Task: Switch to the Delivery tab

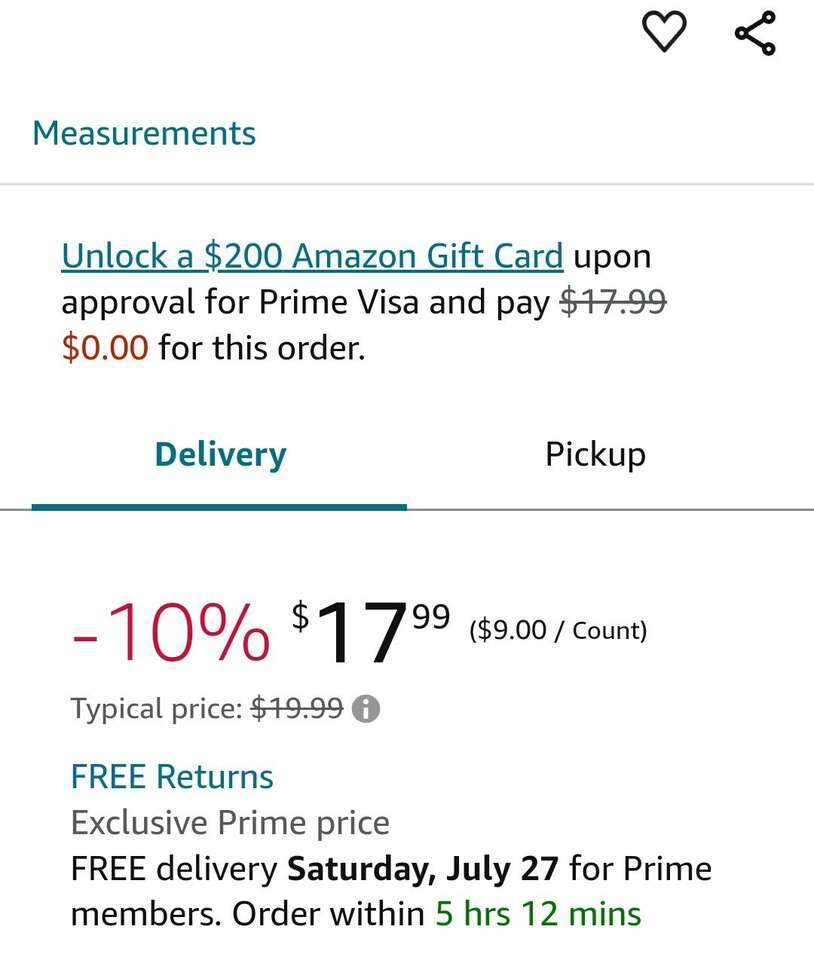Action: (x=220, y=455)
